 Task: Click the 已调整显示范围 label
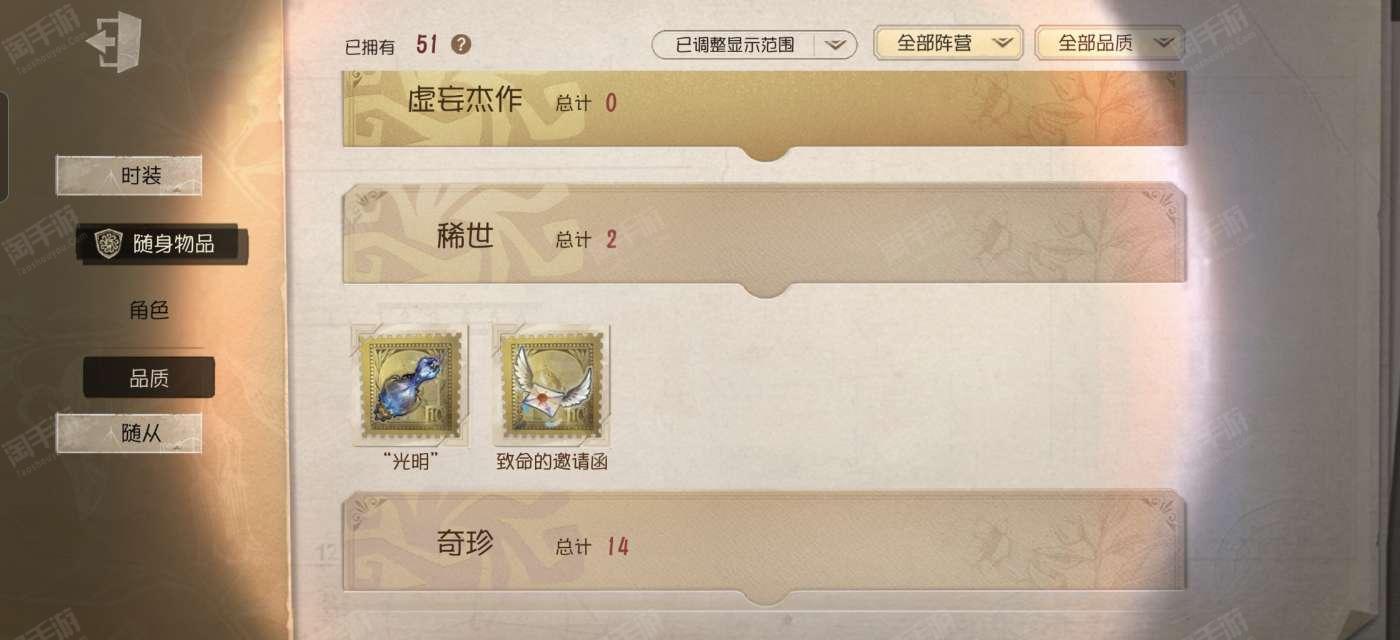coord(735,45)
